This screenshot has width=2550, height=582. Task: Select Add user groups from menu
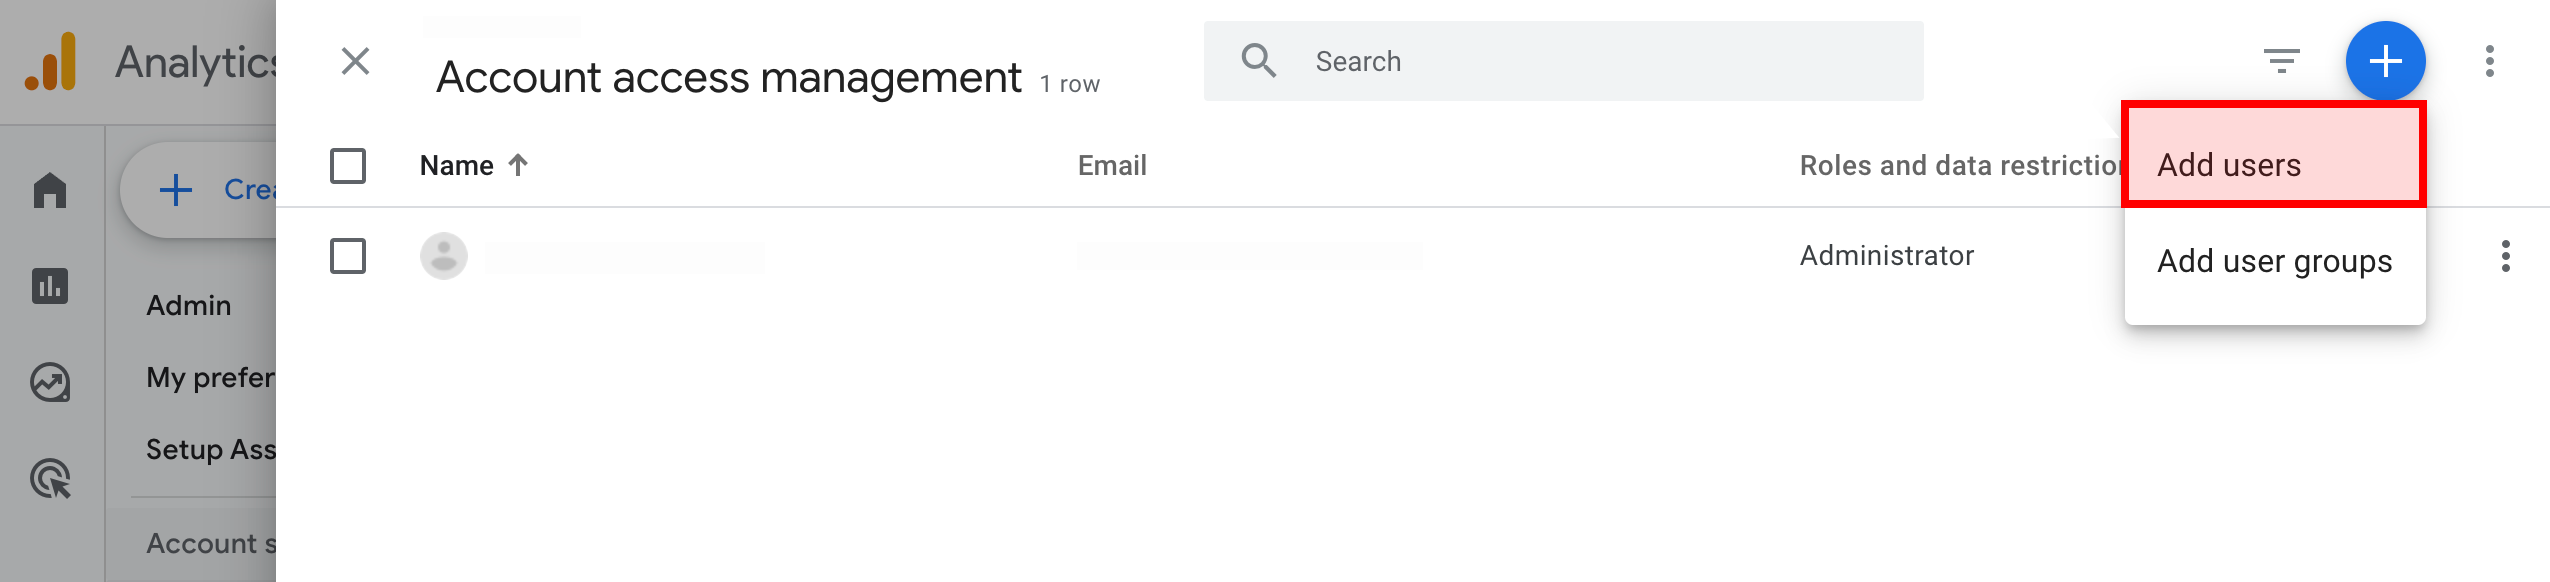[x=2274, y=261]
